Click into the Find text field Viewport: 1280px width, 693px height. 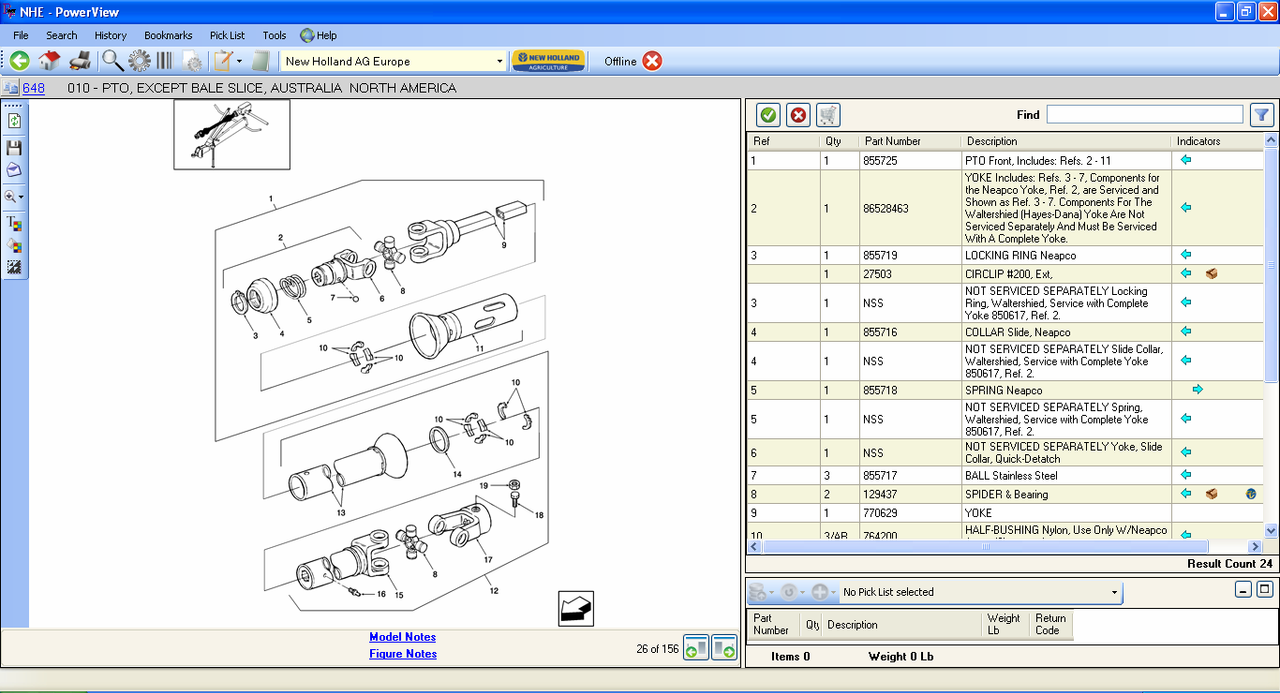point(1145,115)
